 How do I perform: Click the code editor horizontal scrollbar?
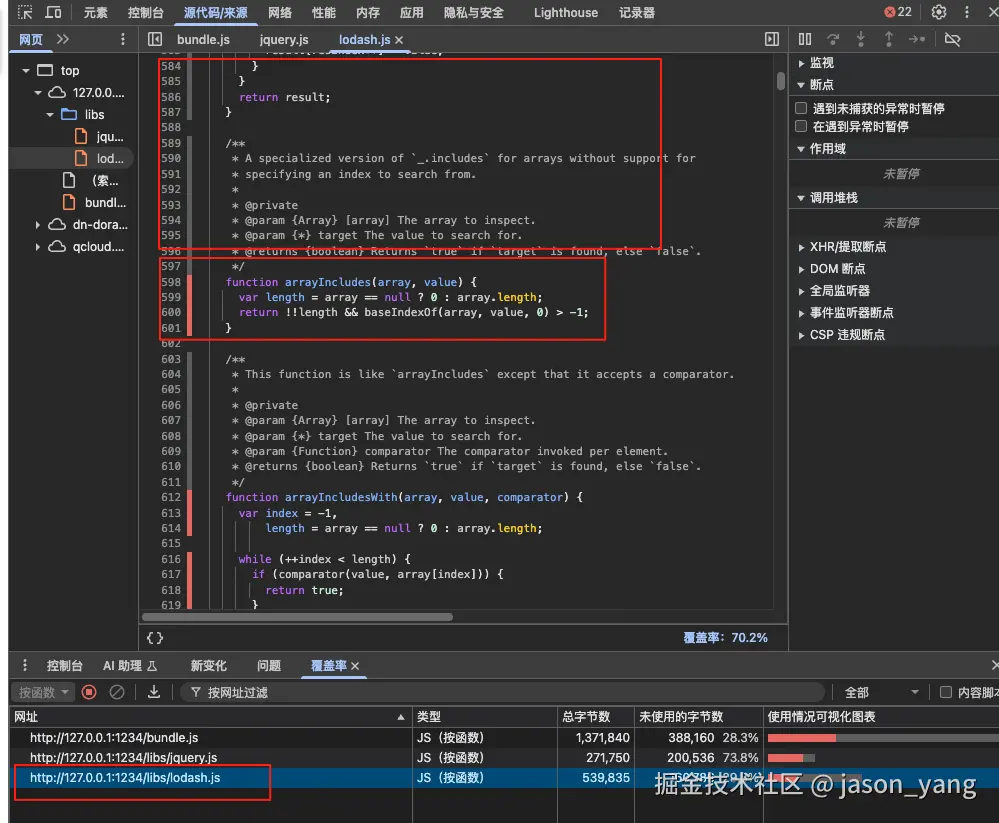pos(297,617)
